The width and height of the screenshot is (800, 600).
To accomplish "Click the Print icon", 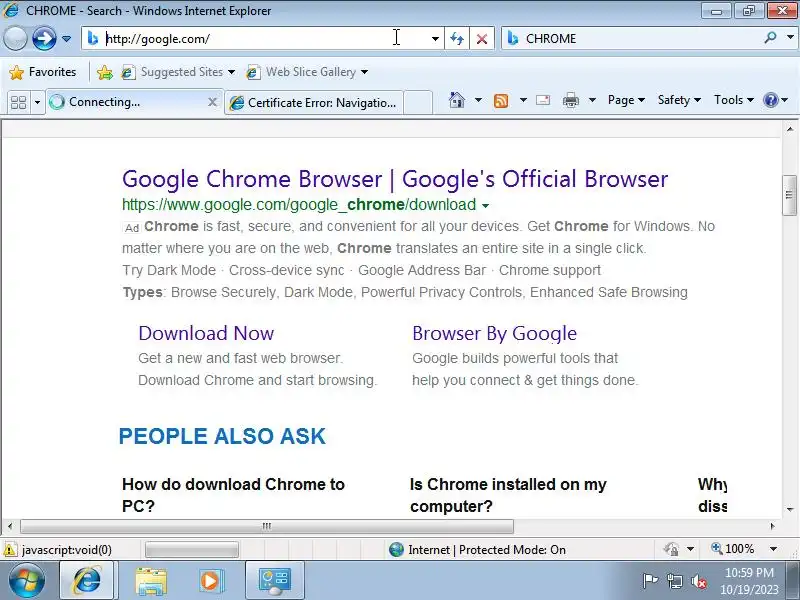I will (x=570, y=101).
